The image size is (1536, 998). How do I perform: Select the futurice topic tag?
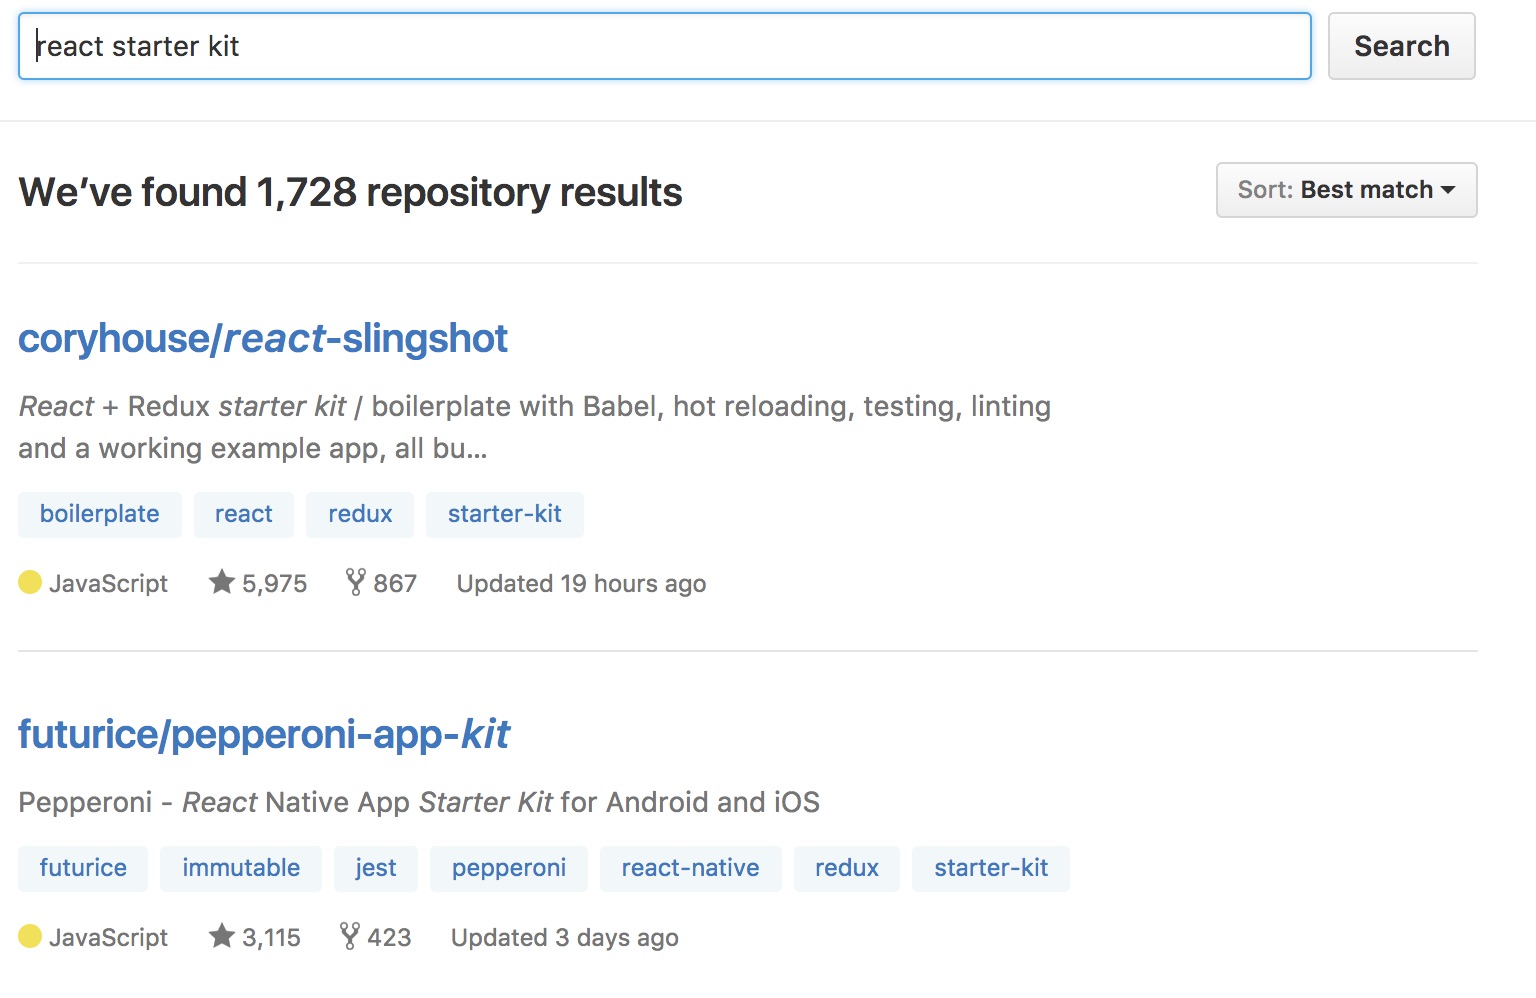[83, 868]
